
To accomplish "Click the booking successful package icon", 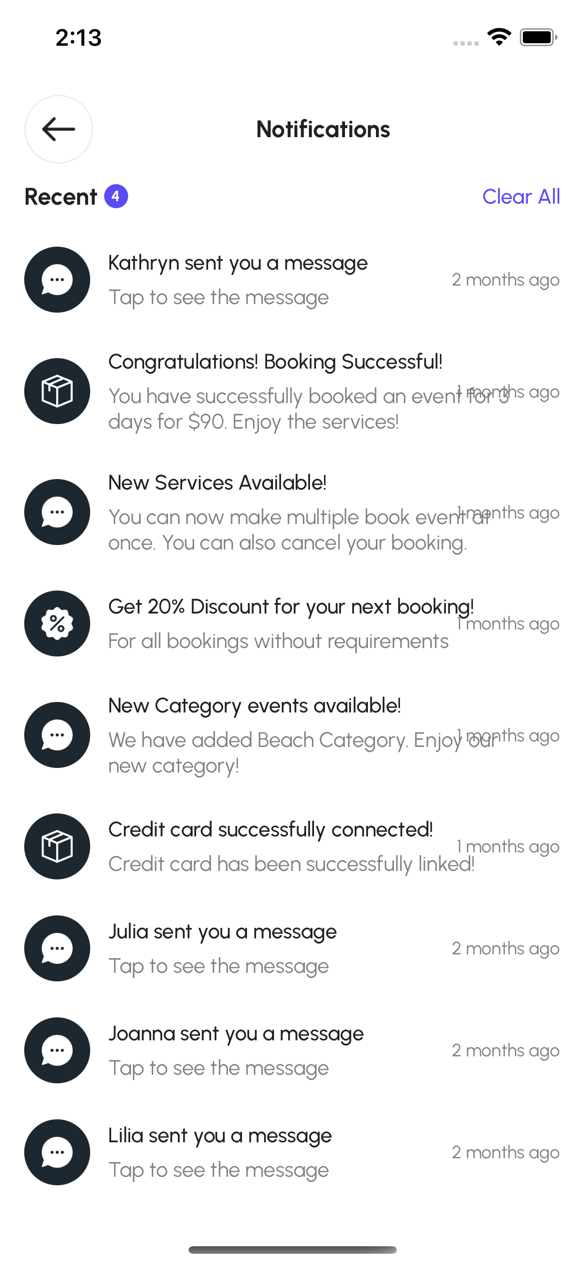I will 57,391.
